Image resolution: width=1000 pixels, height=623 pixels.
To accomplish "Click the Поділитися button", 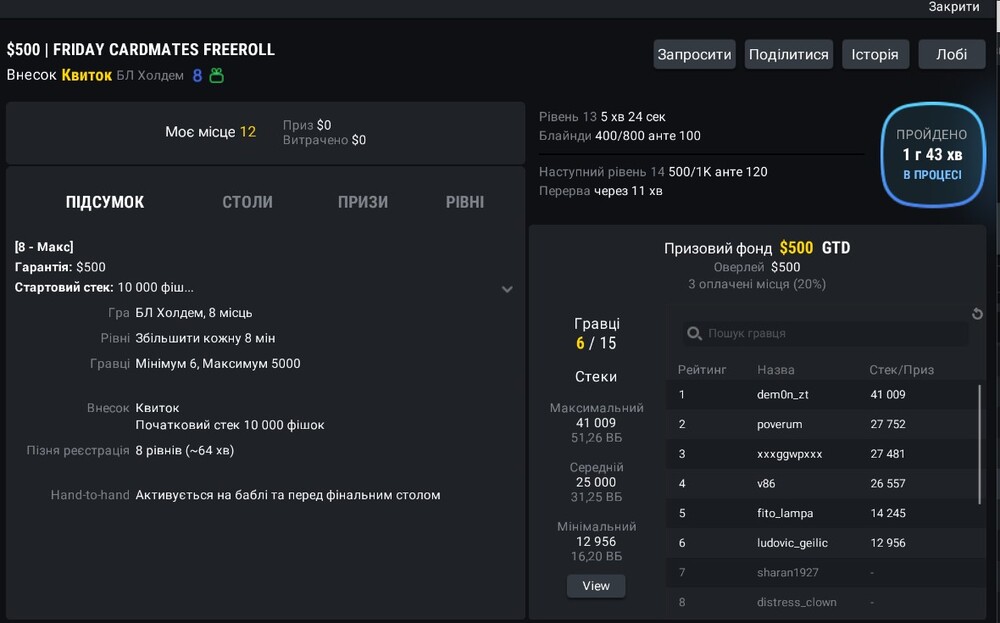I will [788, 54].
